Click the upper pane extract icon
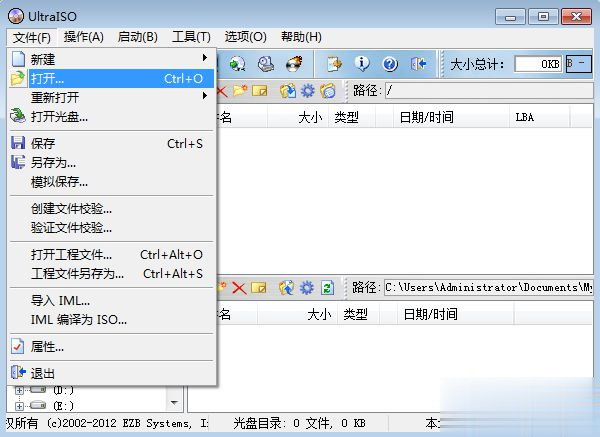This screenshot has width=600, height=437. (x=288, y=91)
